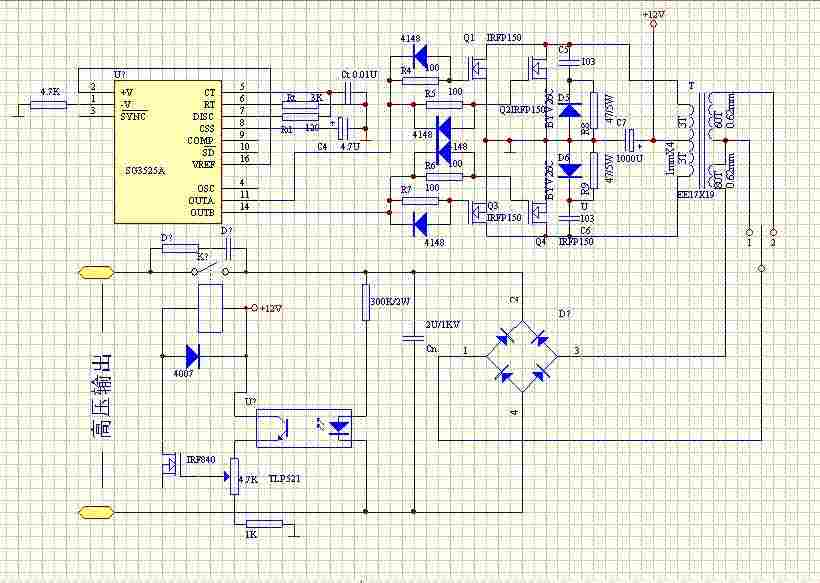The image size is (820, 583).
Task: Click the 'OUTA' pin label
Action: tap(201, 201)
